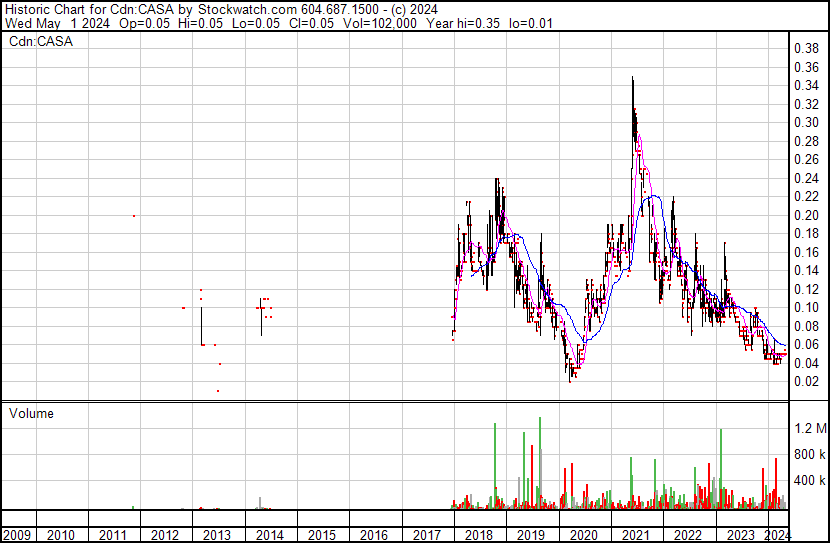
Task: Click the 2021 year label
Action: click(x=635, y=535)
